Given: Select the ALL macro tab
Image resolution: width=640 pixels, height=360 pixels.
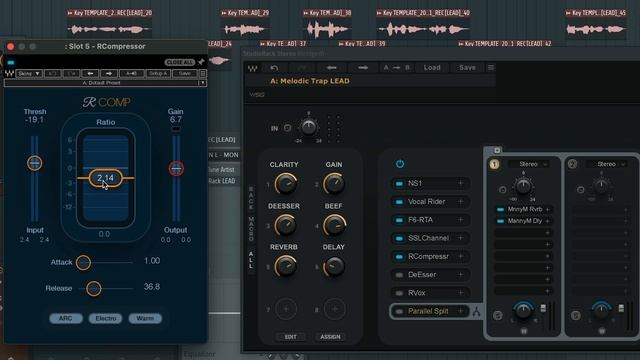Looking at the screenshot, I should point(251,260).
